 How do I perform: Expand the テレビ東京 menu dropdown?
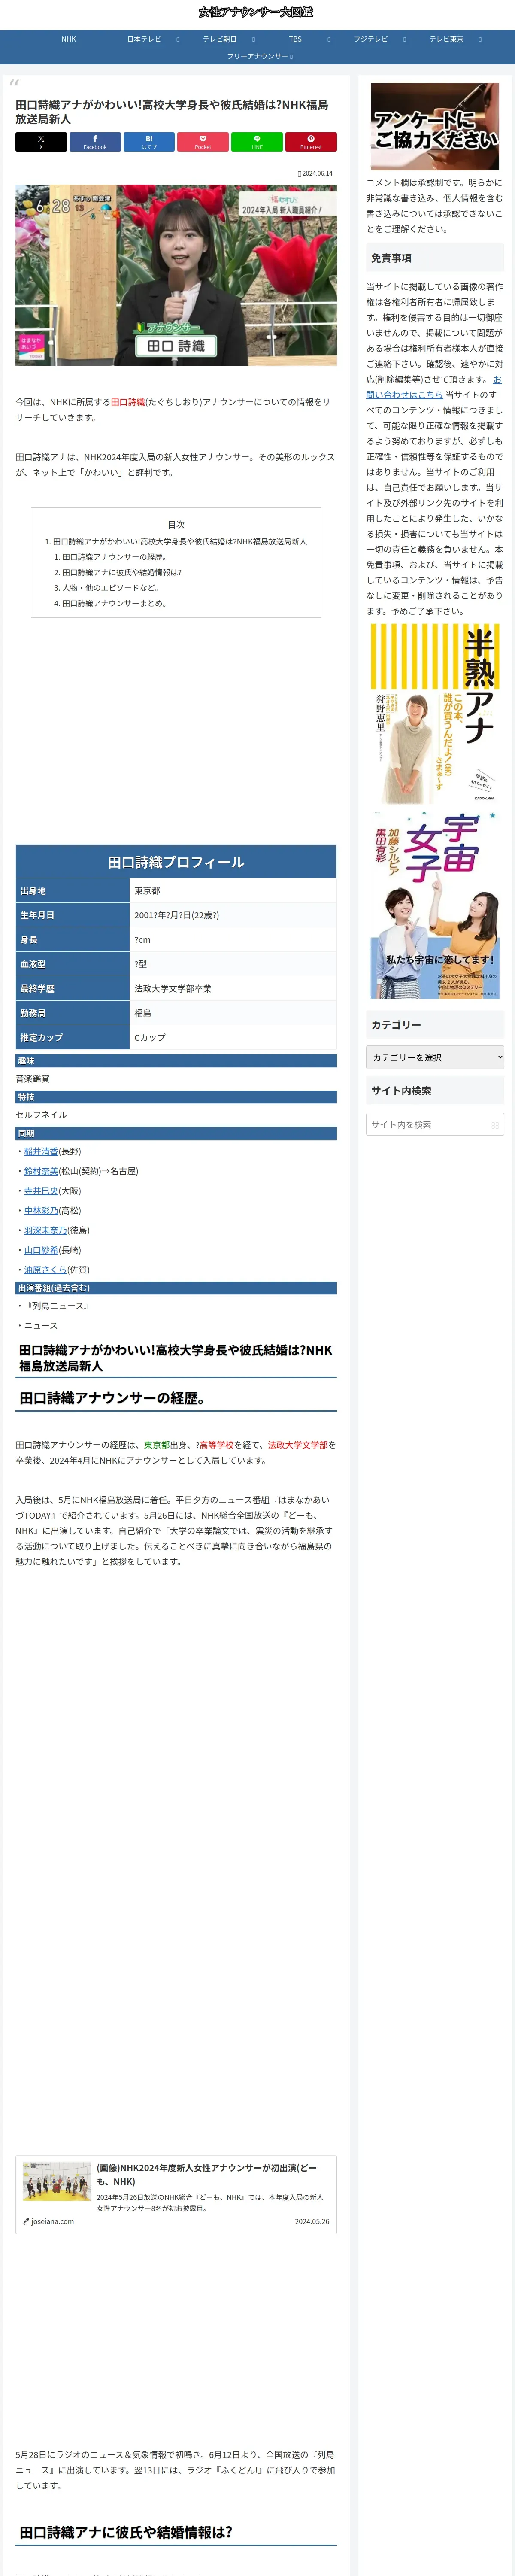coord(480,39)
